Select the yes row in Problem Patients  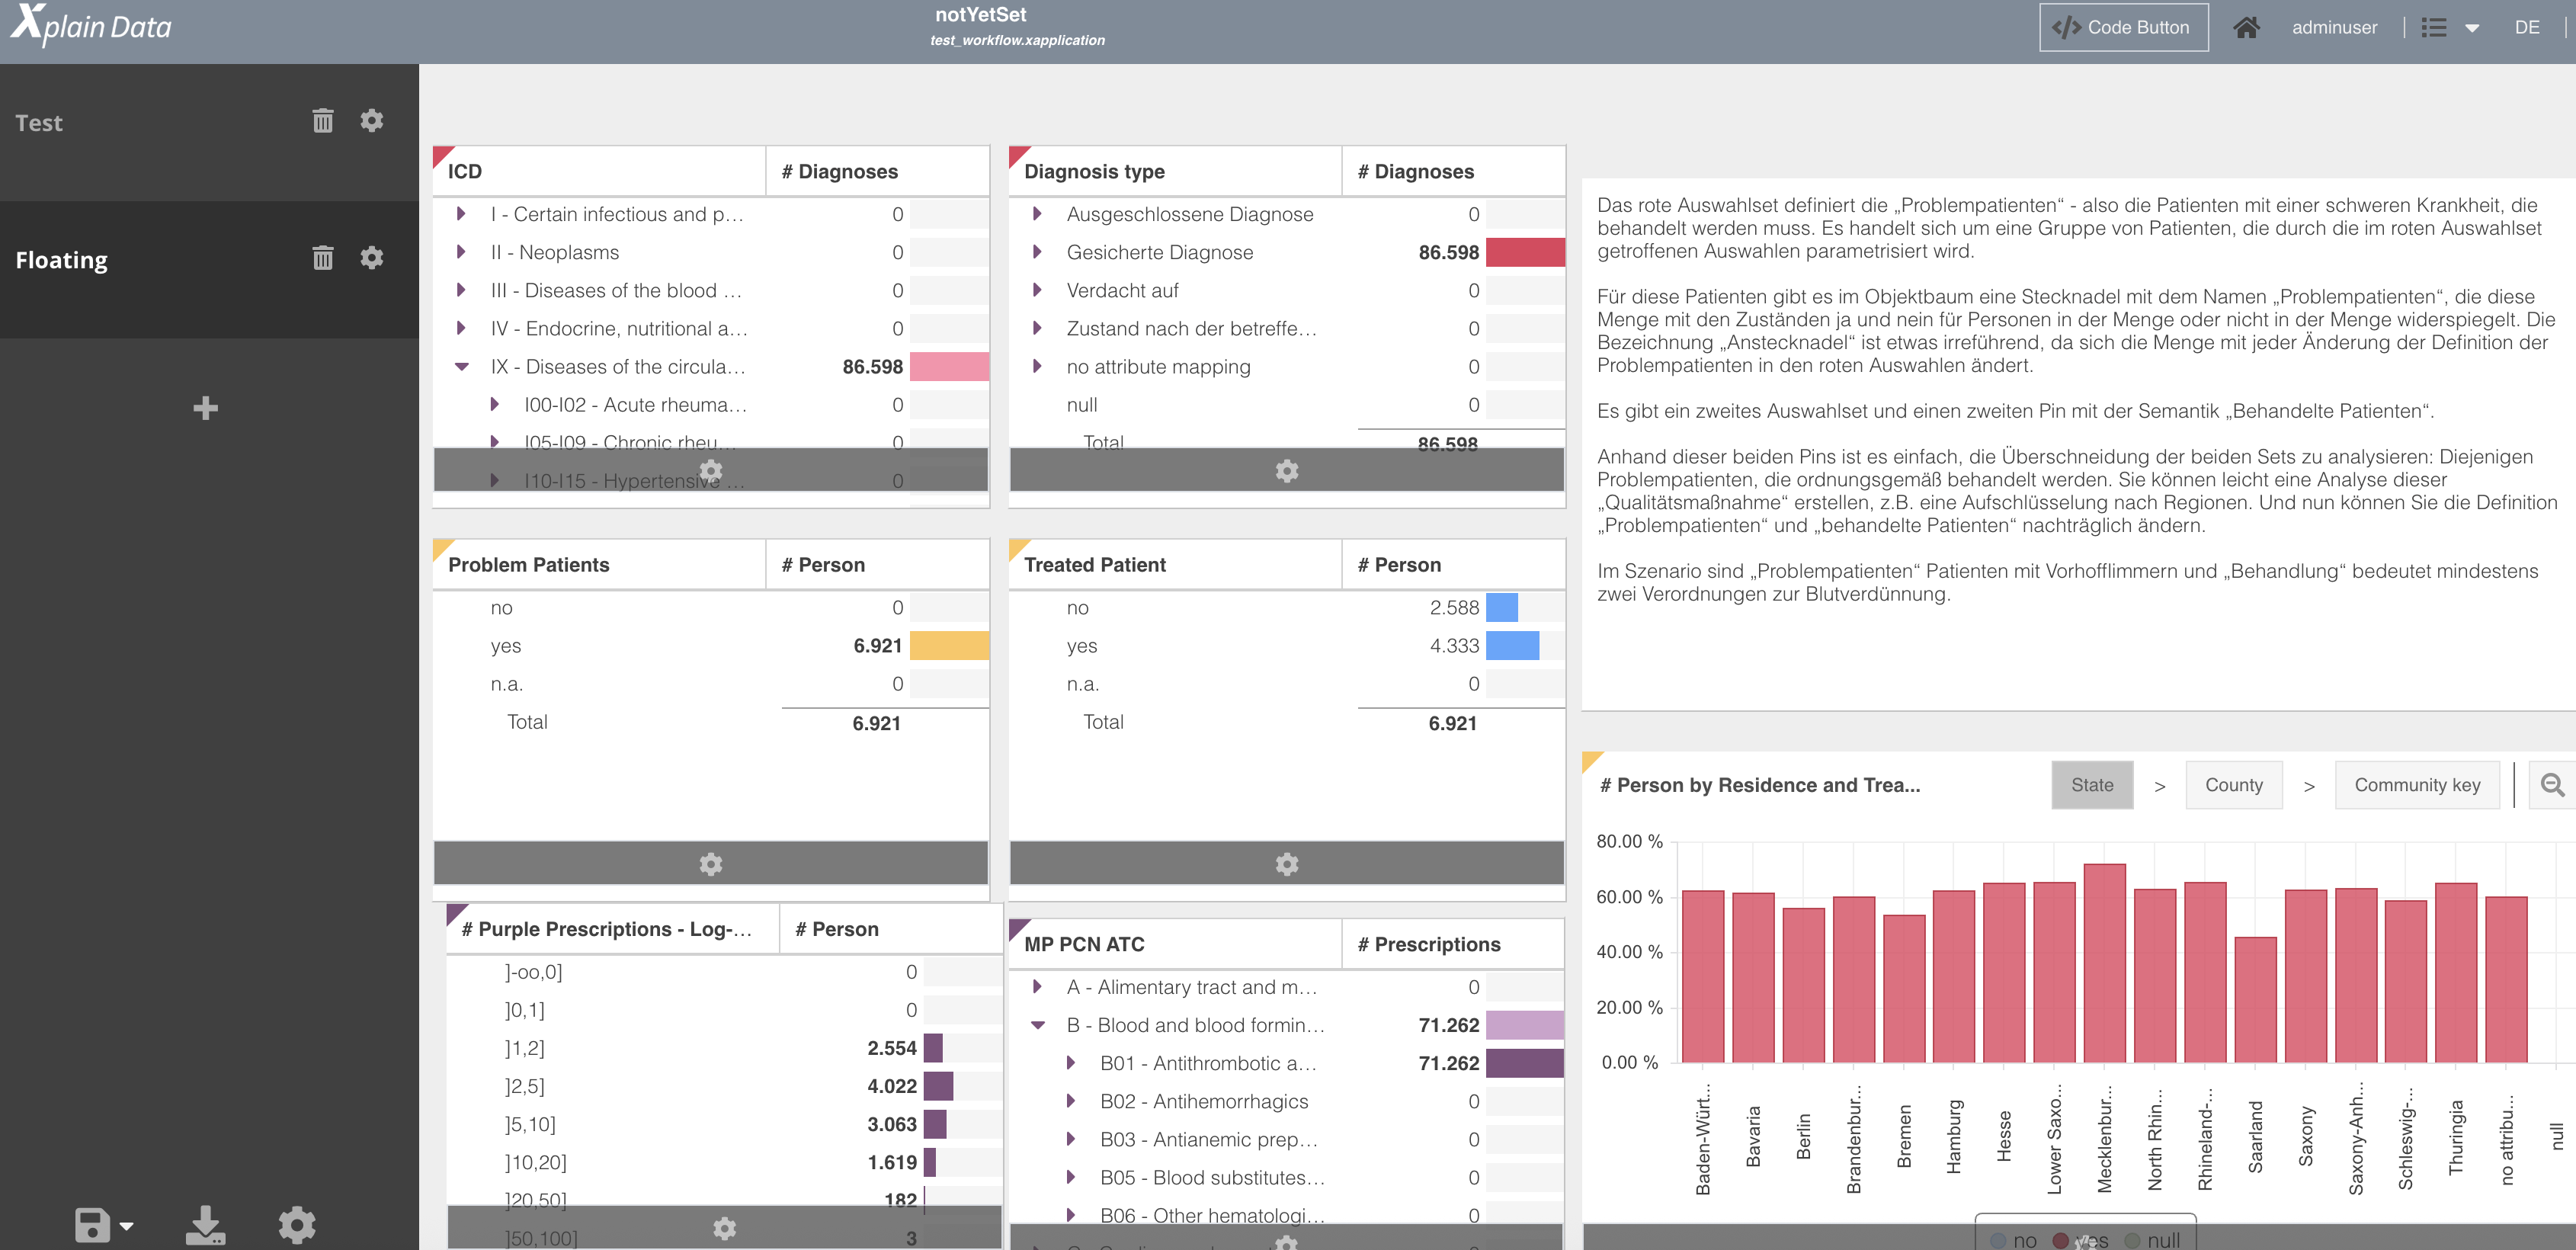coord(711,646)
